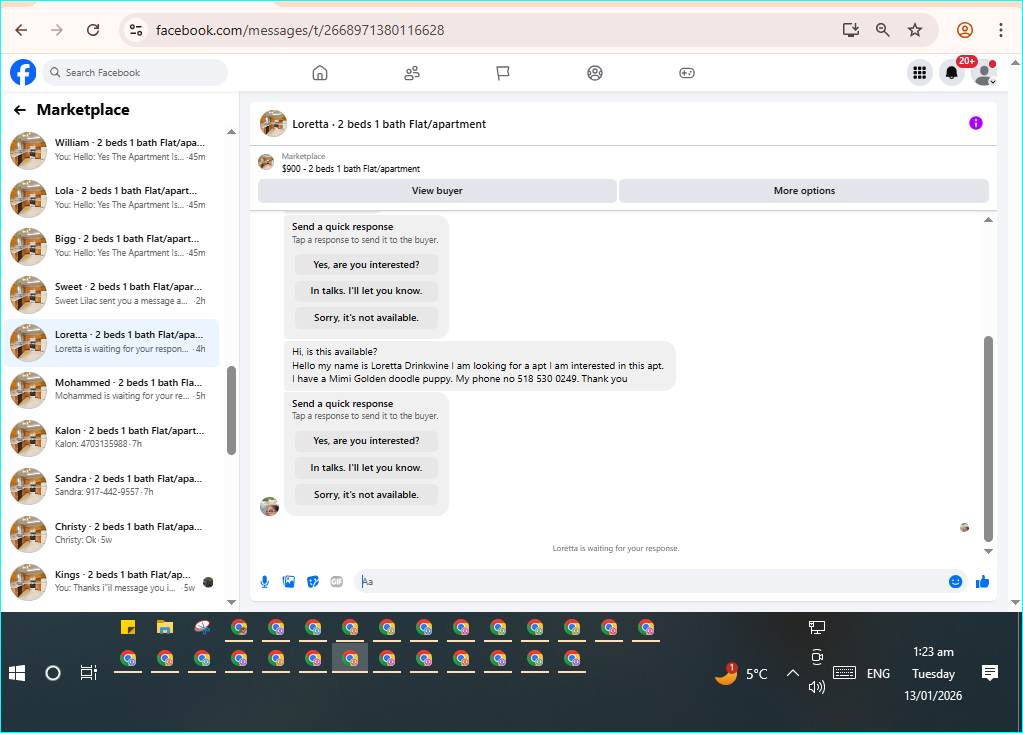Click Loretta's message with phone number

(480, 366)
